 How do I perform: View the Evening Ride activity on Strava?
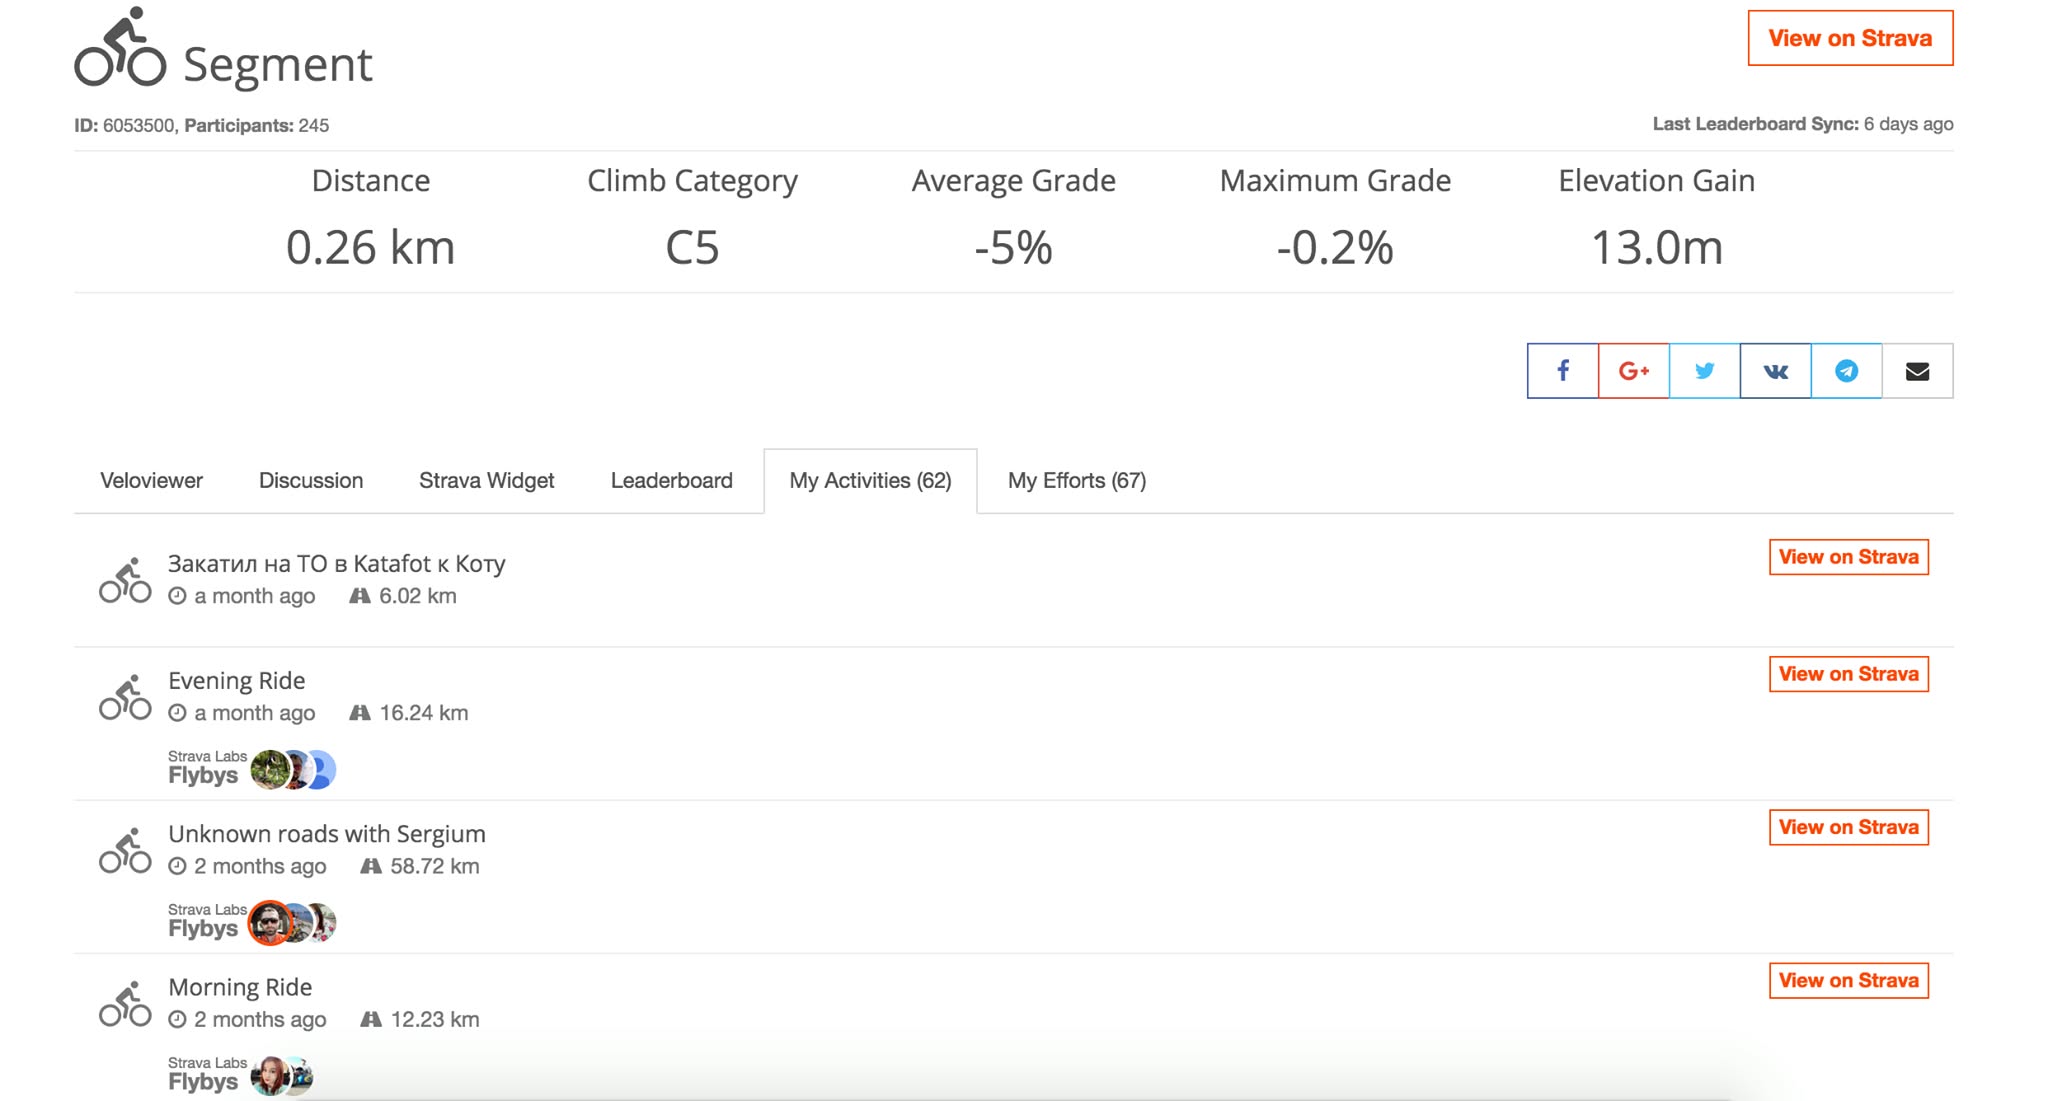click(x=1848, y=674)
